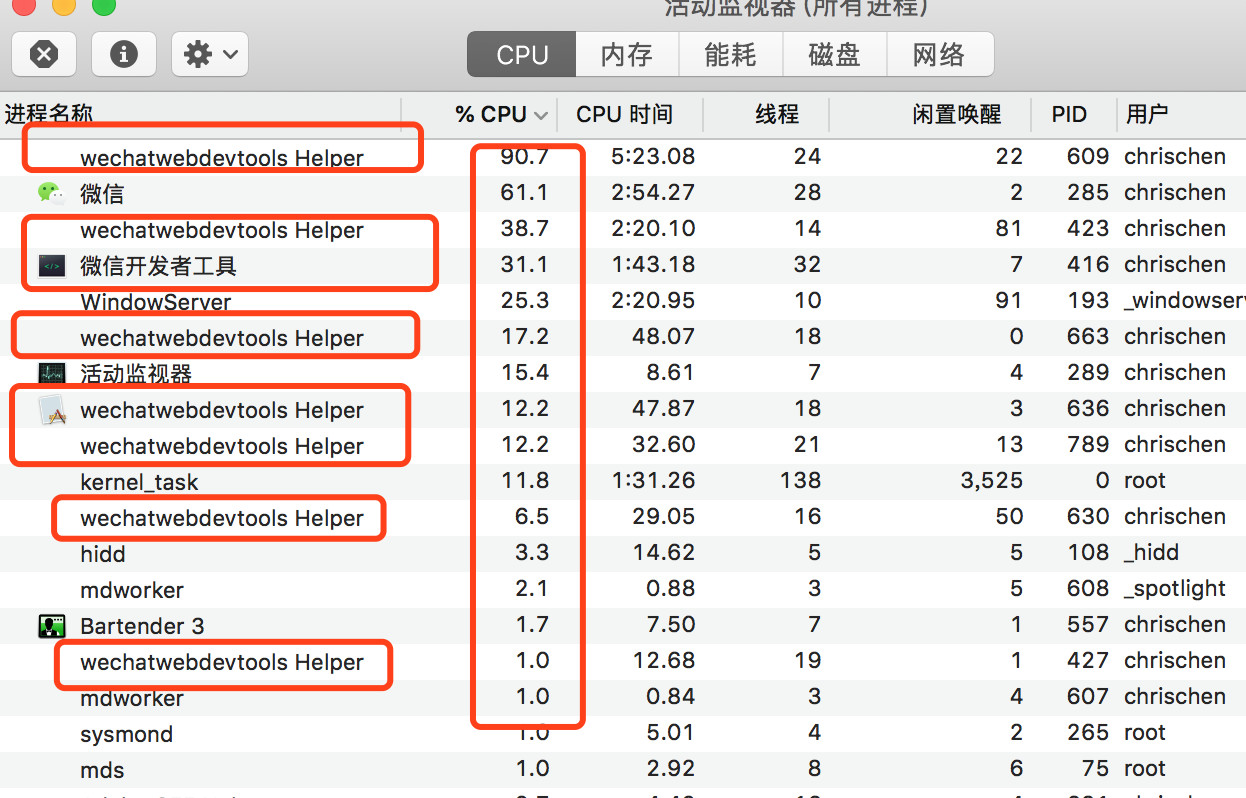
Task: Click the 15.4 CPU percentage value
Action: (x=525, y=372)
